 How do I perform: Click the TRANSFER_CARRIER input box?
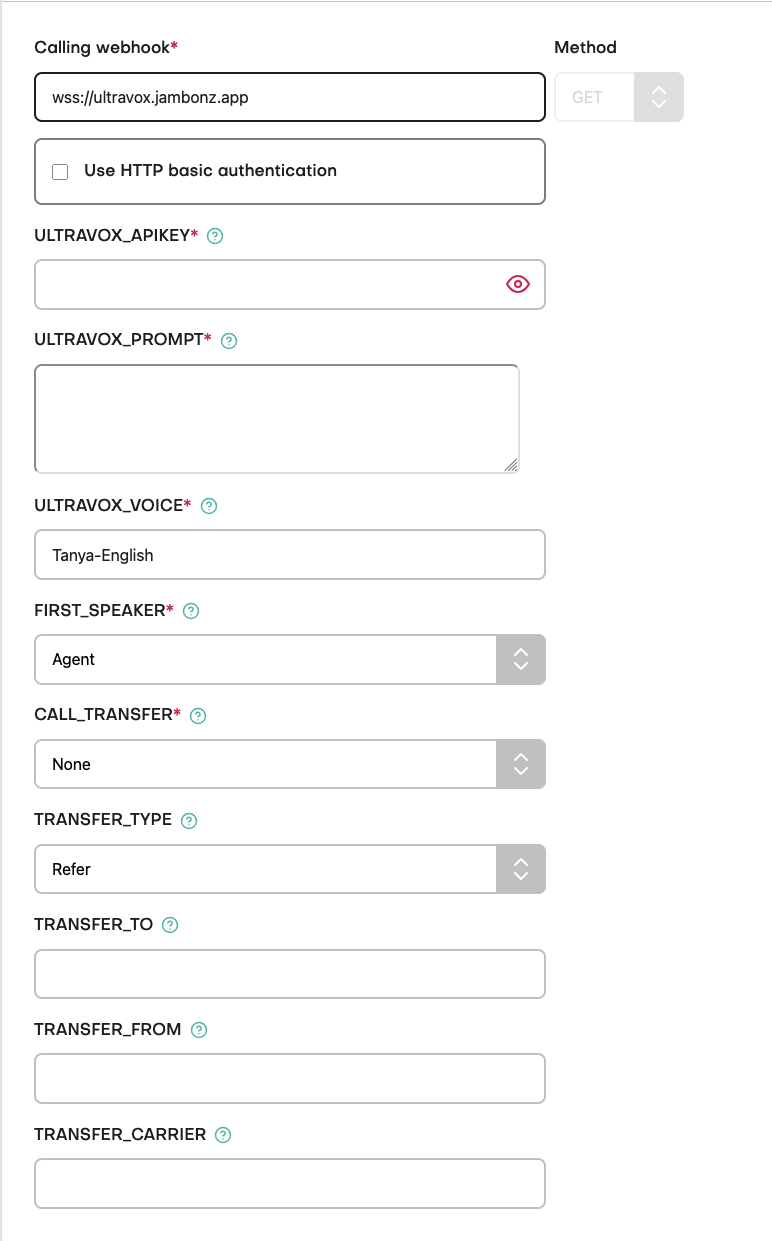[x=289, y=1183]
